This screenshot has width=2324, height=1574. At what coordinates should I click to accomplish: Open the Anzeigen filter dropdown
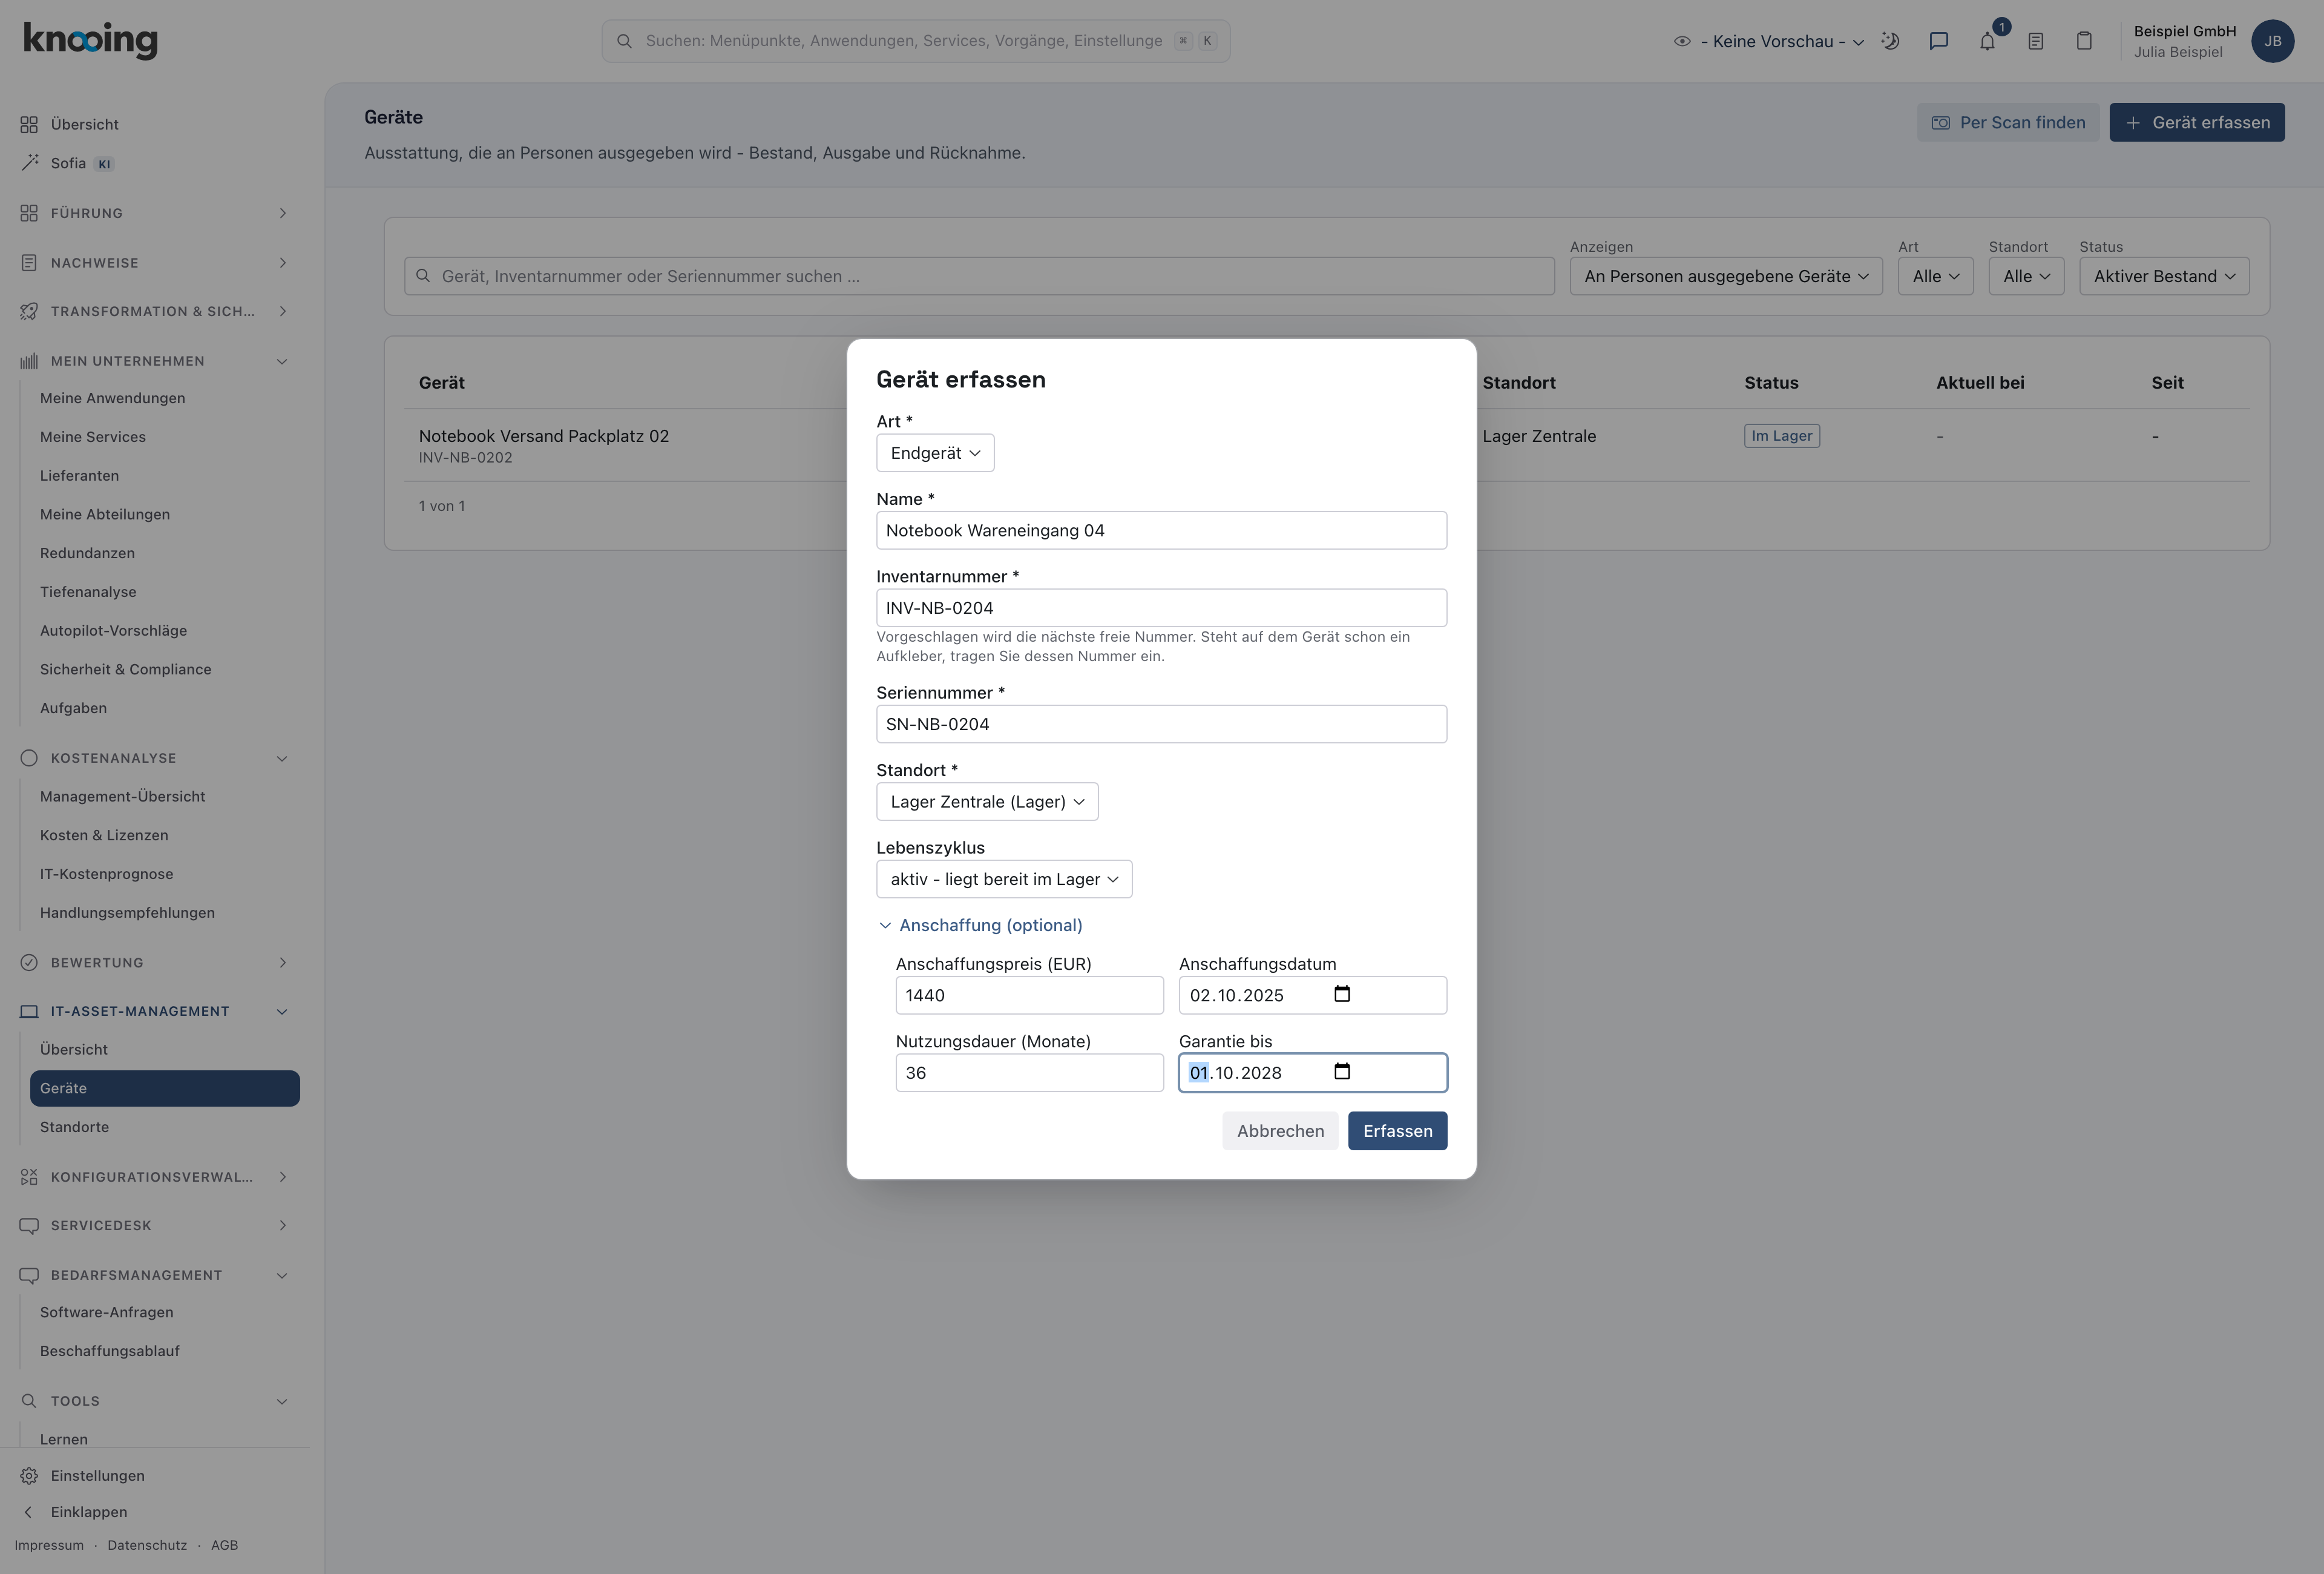pos(1726,276)
